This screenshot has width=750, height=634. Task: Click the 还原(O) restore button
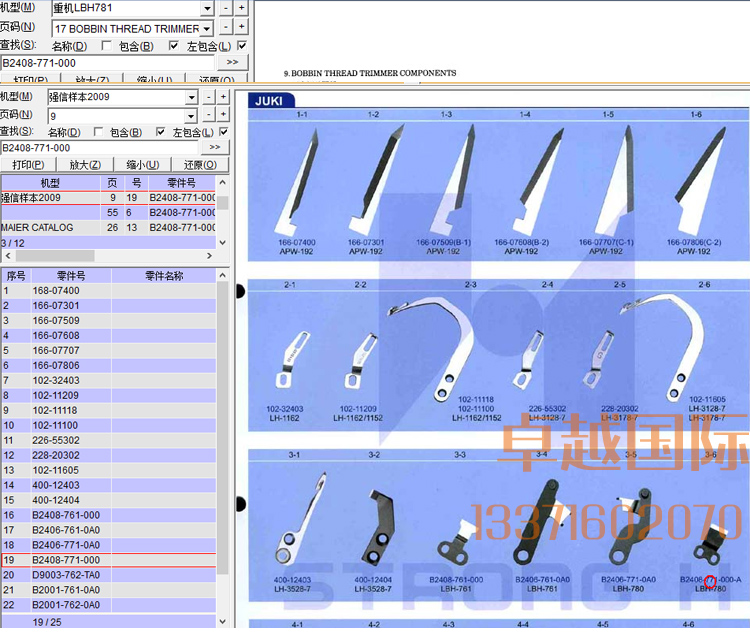click(x=200, y=165)
